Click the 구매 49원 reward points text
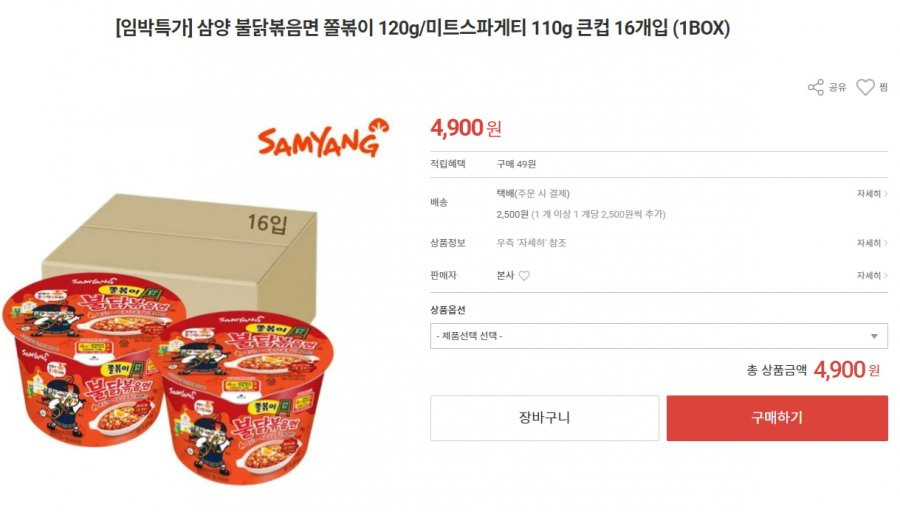Screen dimensions: 900x512 point(516,164)
